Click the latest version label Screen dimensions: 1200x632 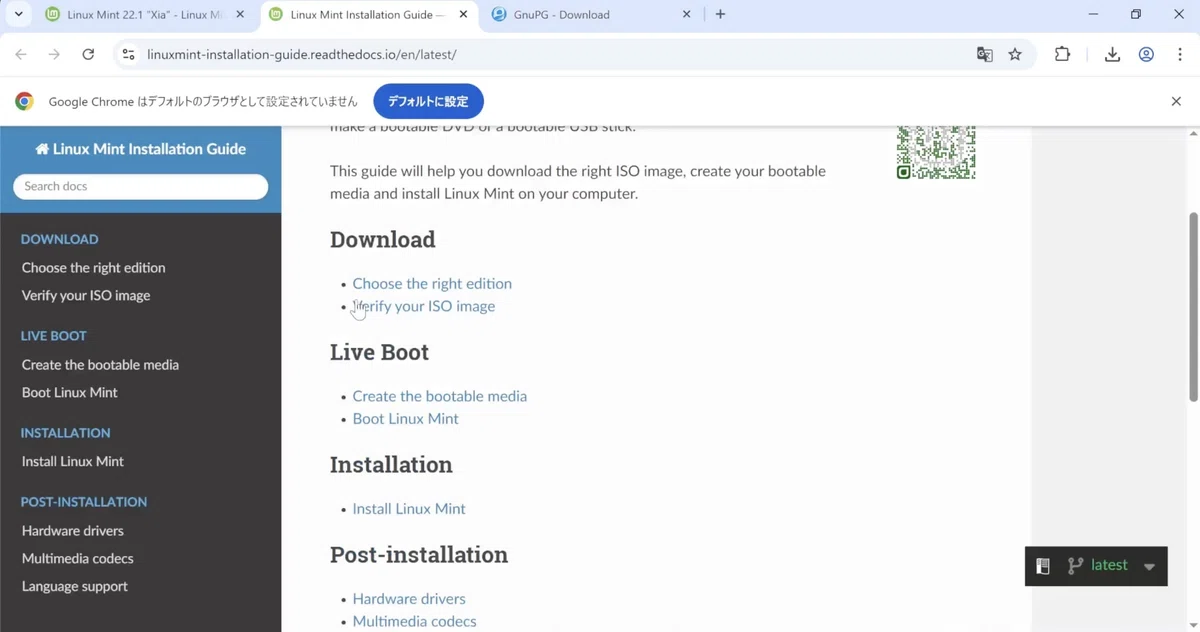pyautogui.click(x=1109, y=565)
